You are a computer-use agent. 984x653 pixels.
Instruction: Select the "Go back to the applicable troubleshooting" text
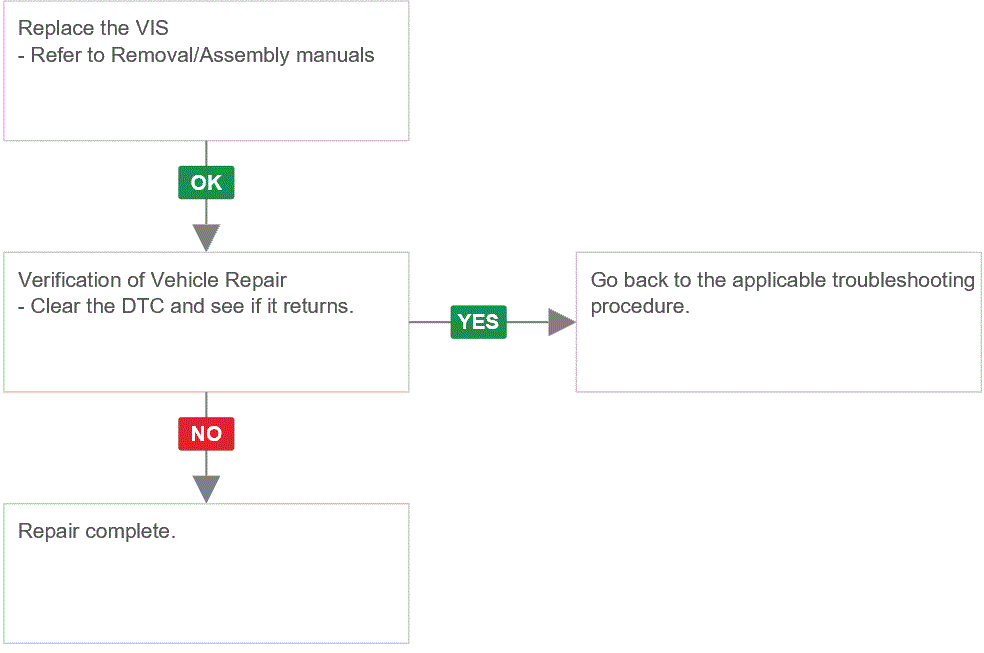coord(783,280)
